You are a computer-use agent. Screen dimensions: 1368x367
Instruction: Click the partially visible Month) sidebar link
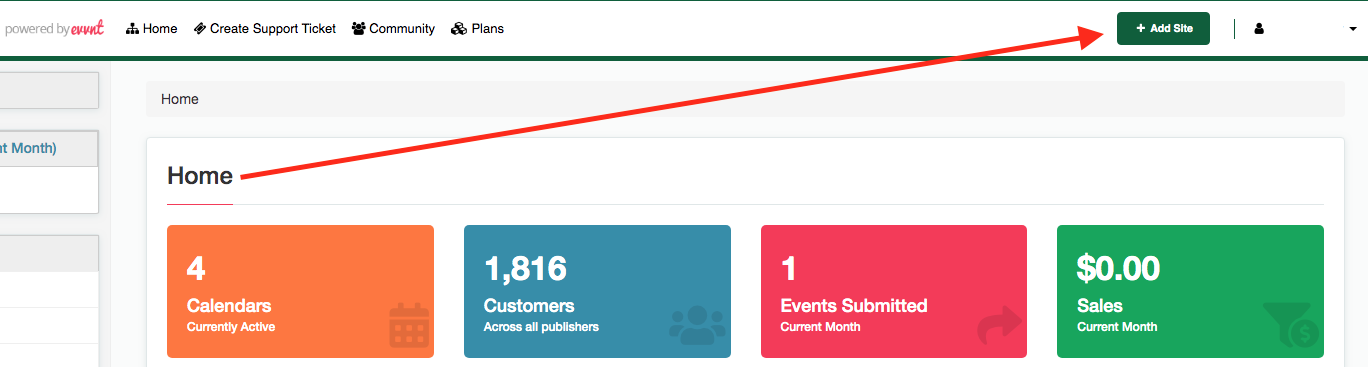28,148
